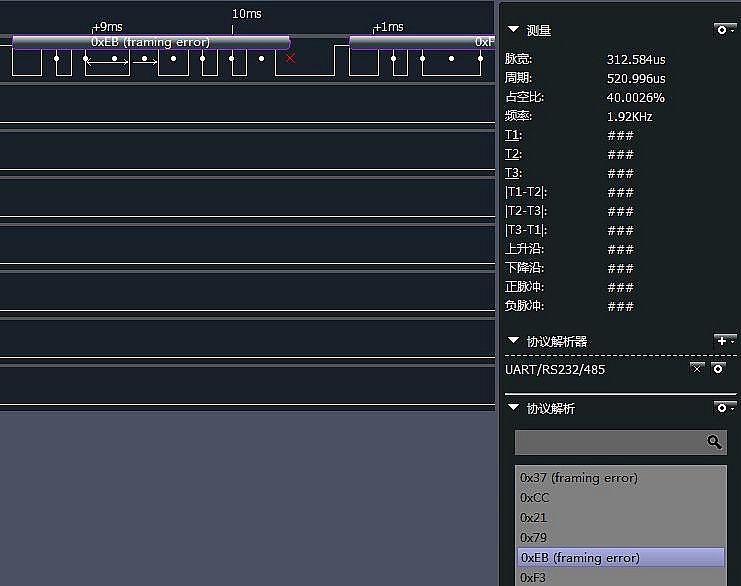741x586 pixels.
Task: Open the protocol results panel gear settings
Action: 725,408
